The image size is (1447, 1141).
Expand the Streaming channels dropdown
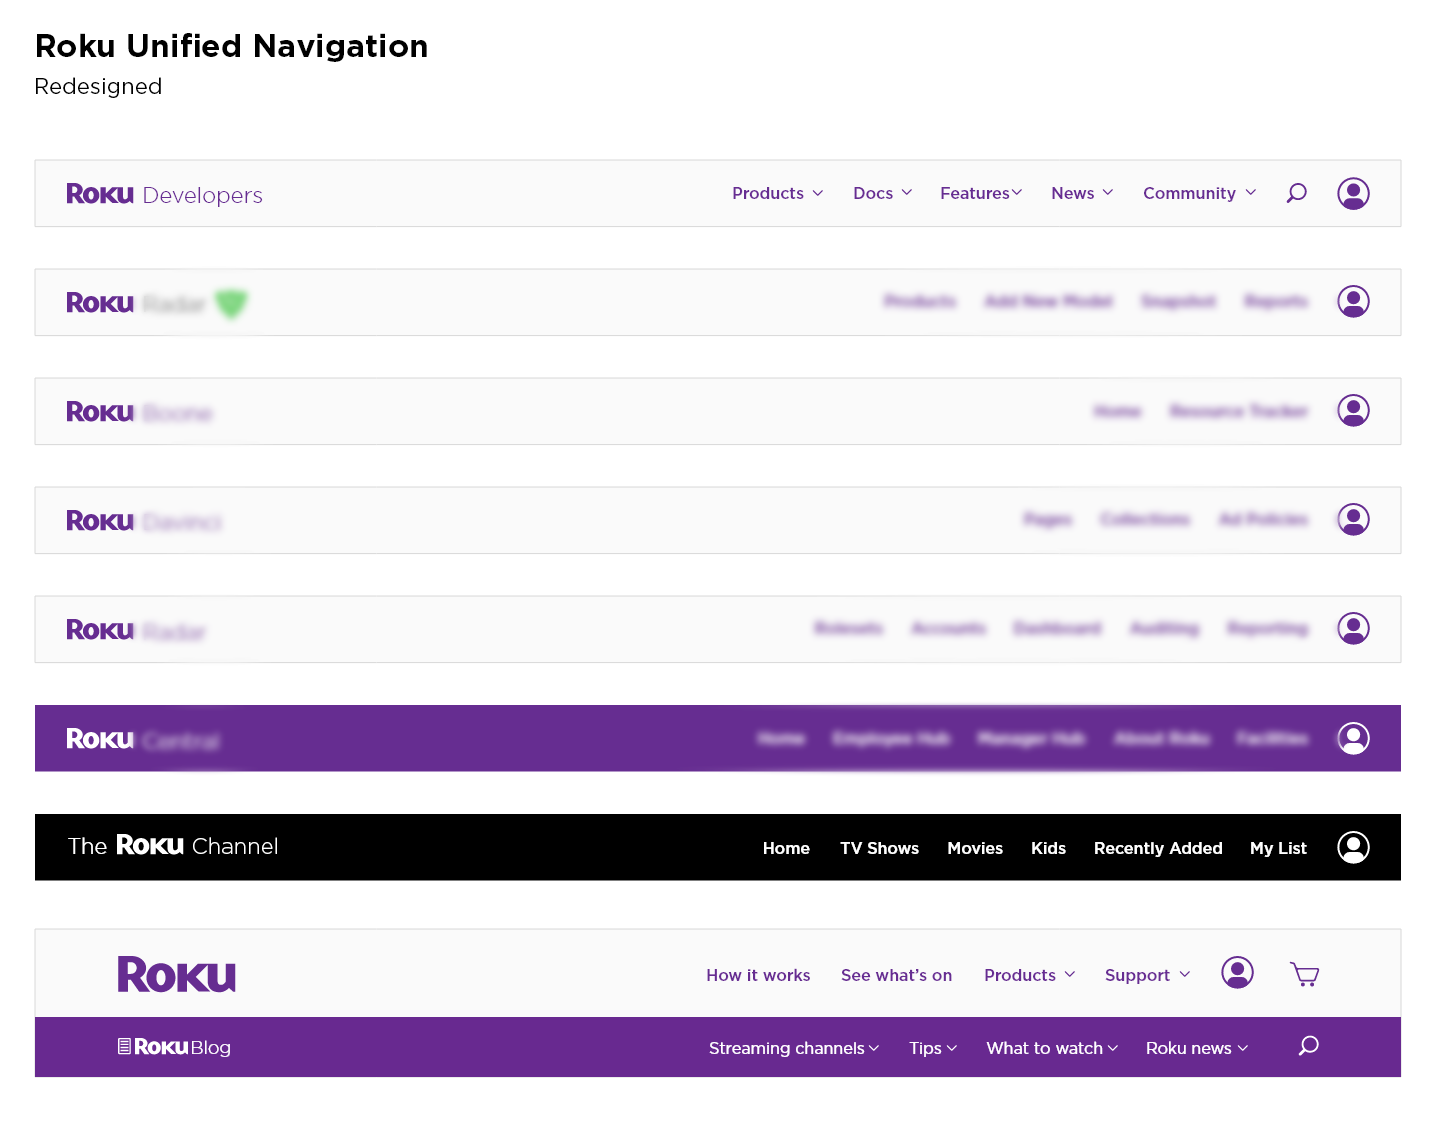pyautogui.click(x=794, y=1048)
